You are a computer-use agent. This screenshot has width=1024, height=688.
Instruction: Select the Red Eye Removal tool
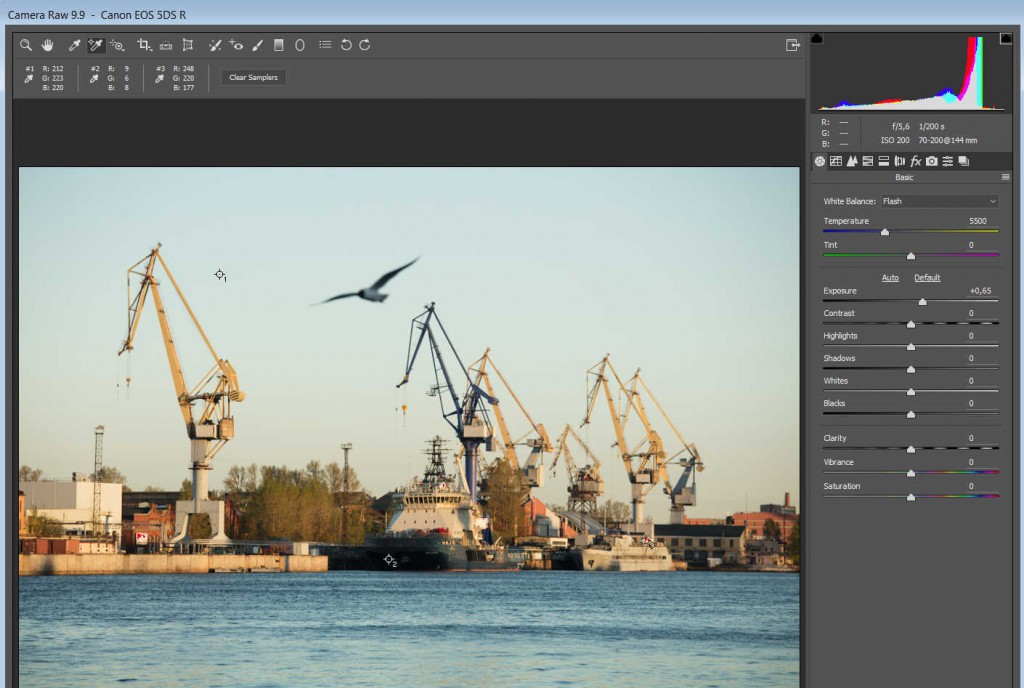tap(236, 45)
